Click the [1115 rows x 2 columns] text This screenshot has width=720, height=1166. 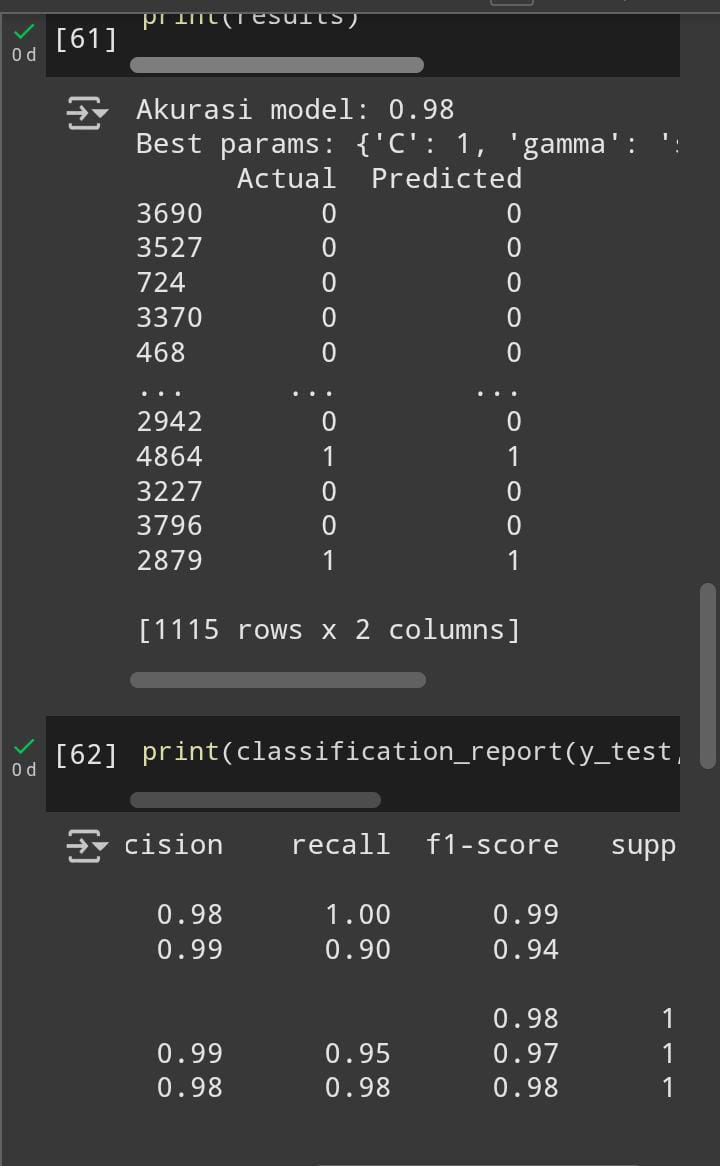[329, 630]
